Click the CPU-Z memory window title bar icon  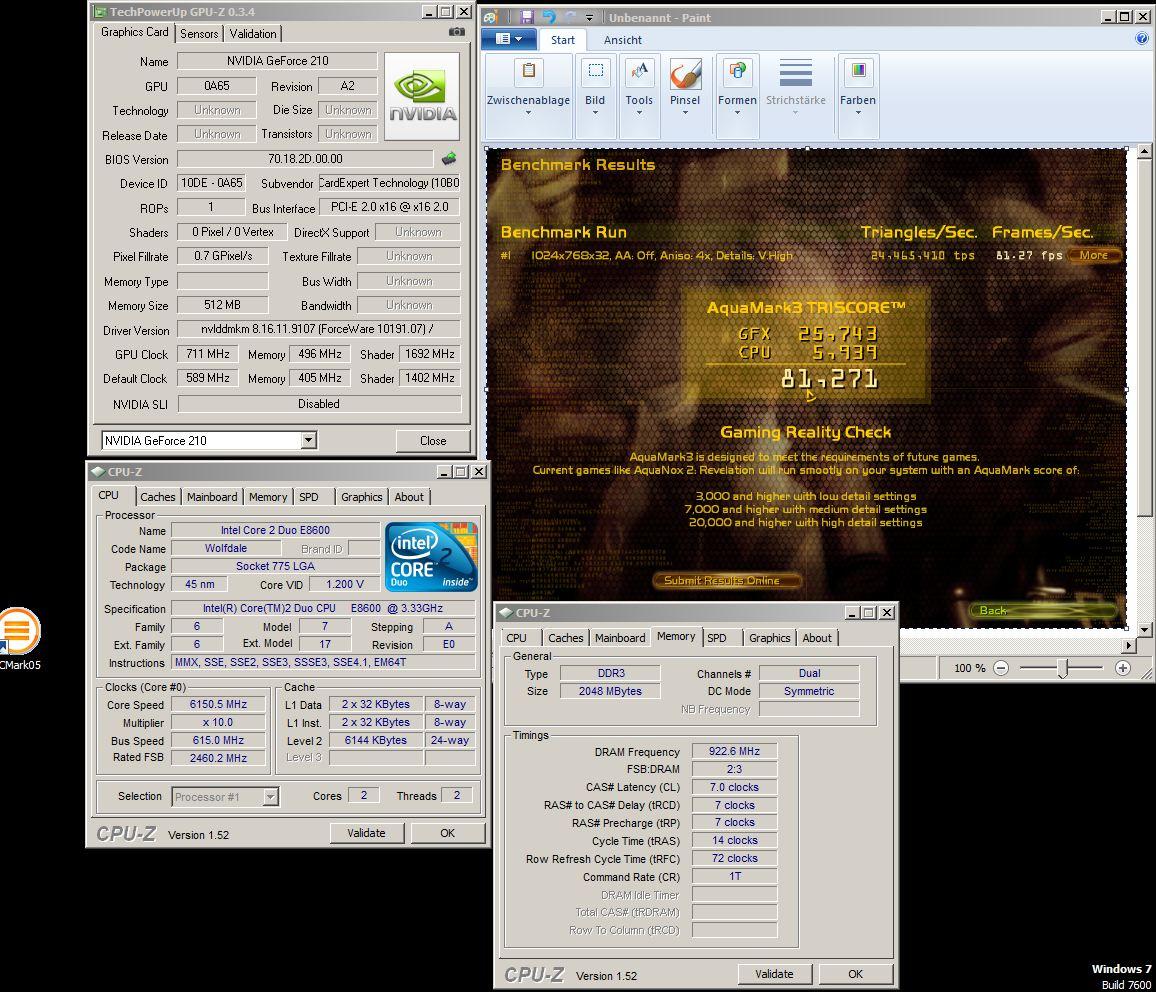[506, 612]
